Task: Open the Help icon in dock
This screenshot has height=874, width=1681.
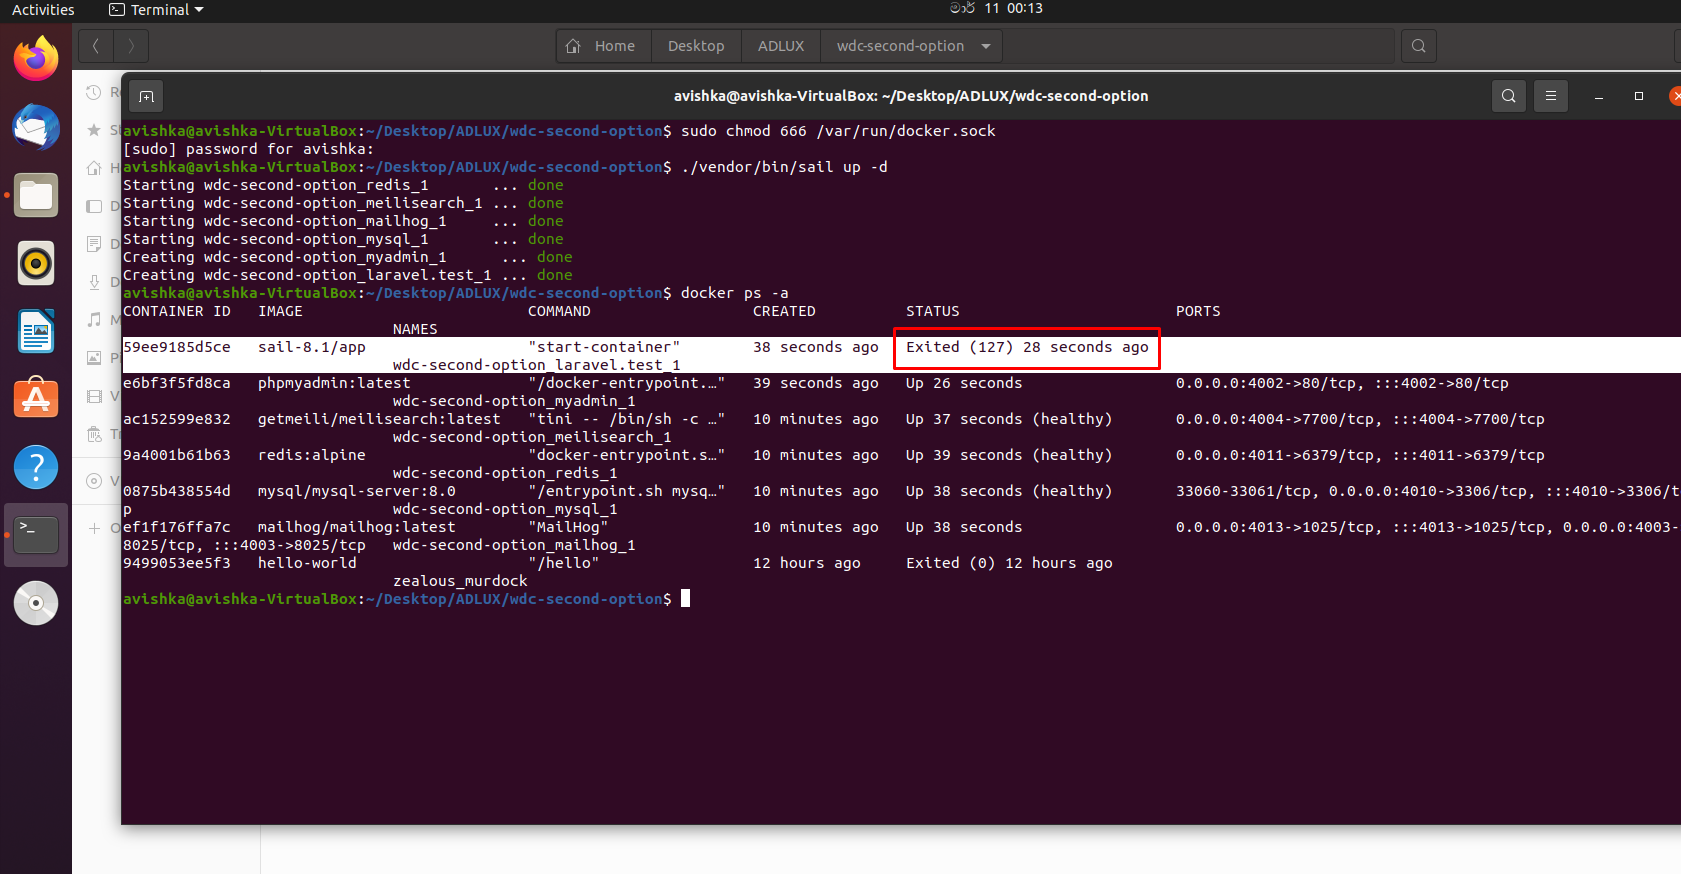Action: click(x=36, y=467)
